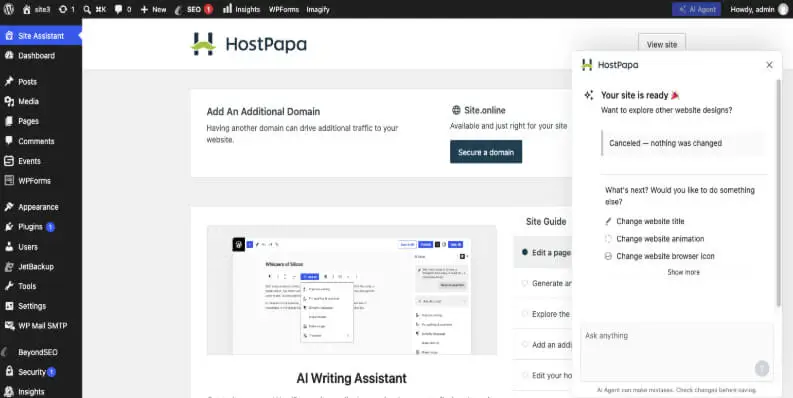Open Imagify in the admin bar

pos(318,9)
